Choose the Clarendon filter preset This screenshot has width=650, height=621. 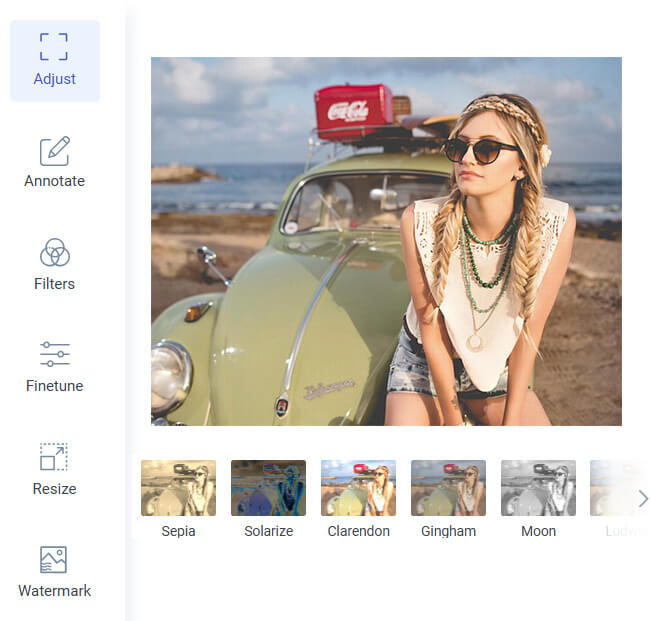[x=358, y=488]
